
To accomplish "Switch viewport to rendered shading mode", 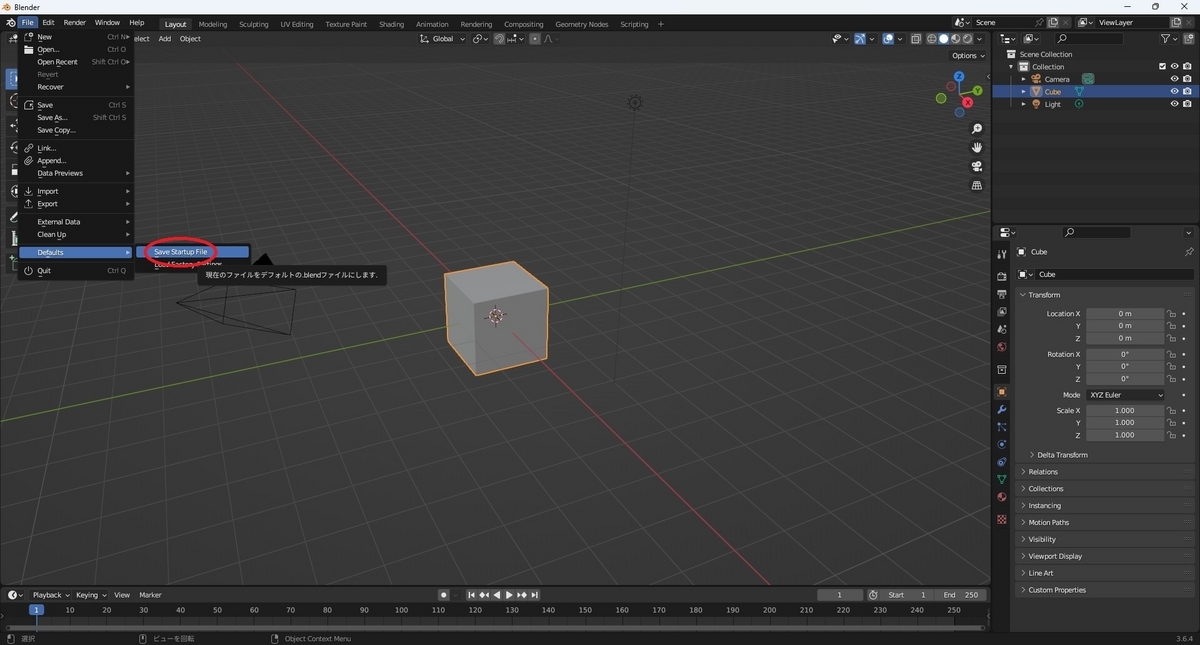I will click(966, 38).
